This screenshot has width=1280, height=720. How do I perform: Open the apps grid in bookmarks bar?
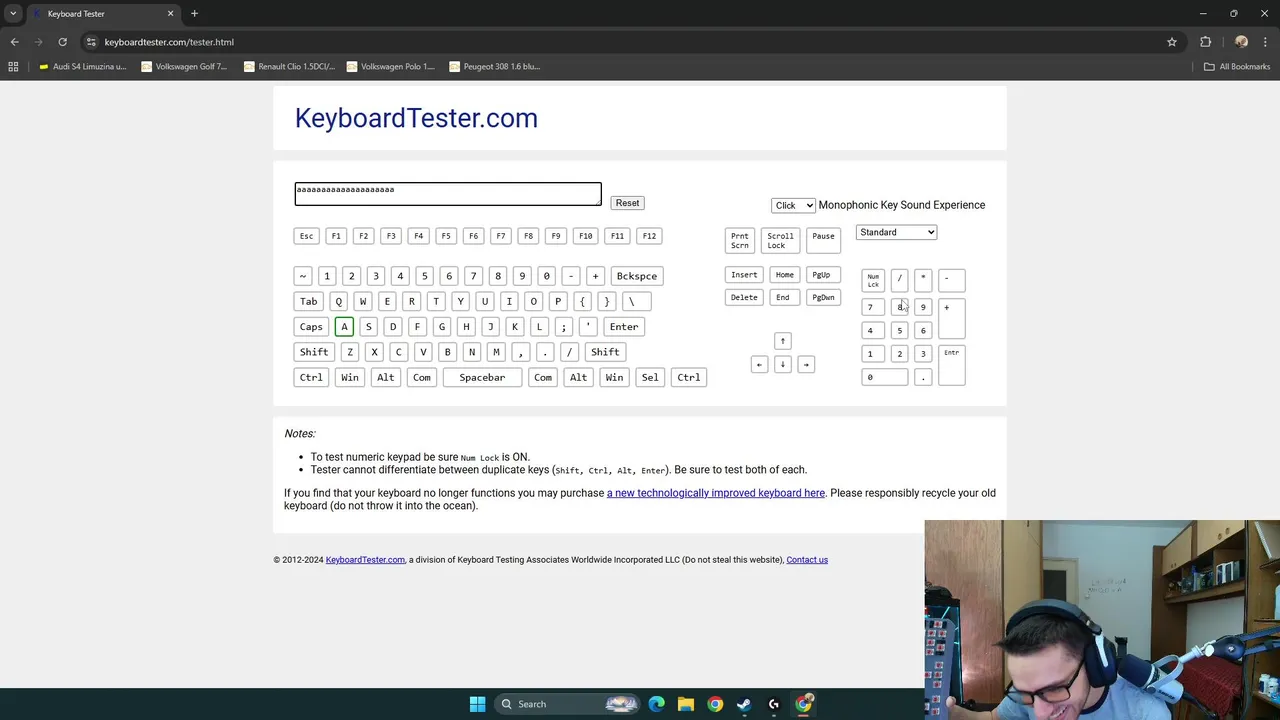13,66
